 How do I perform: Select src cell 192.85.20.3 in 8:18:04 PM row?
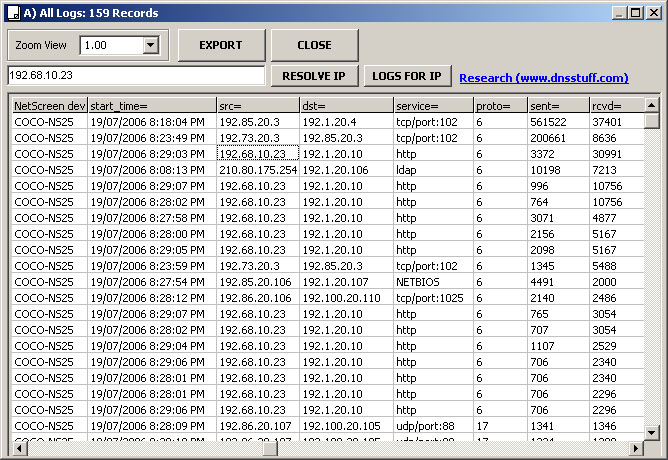[x=258, y=122]
